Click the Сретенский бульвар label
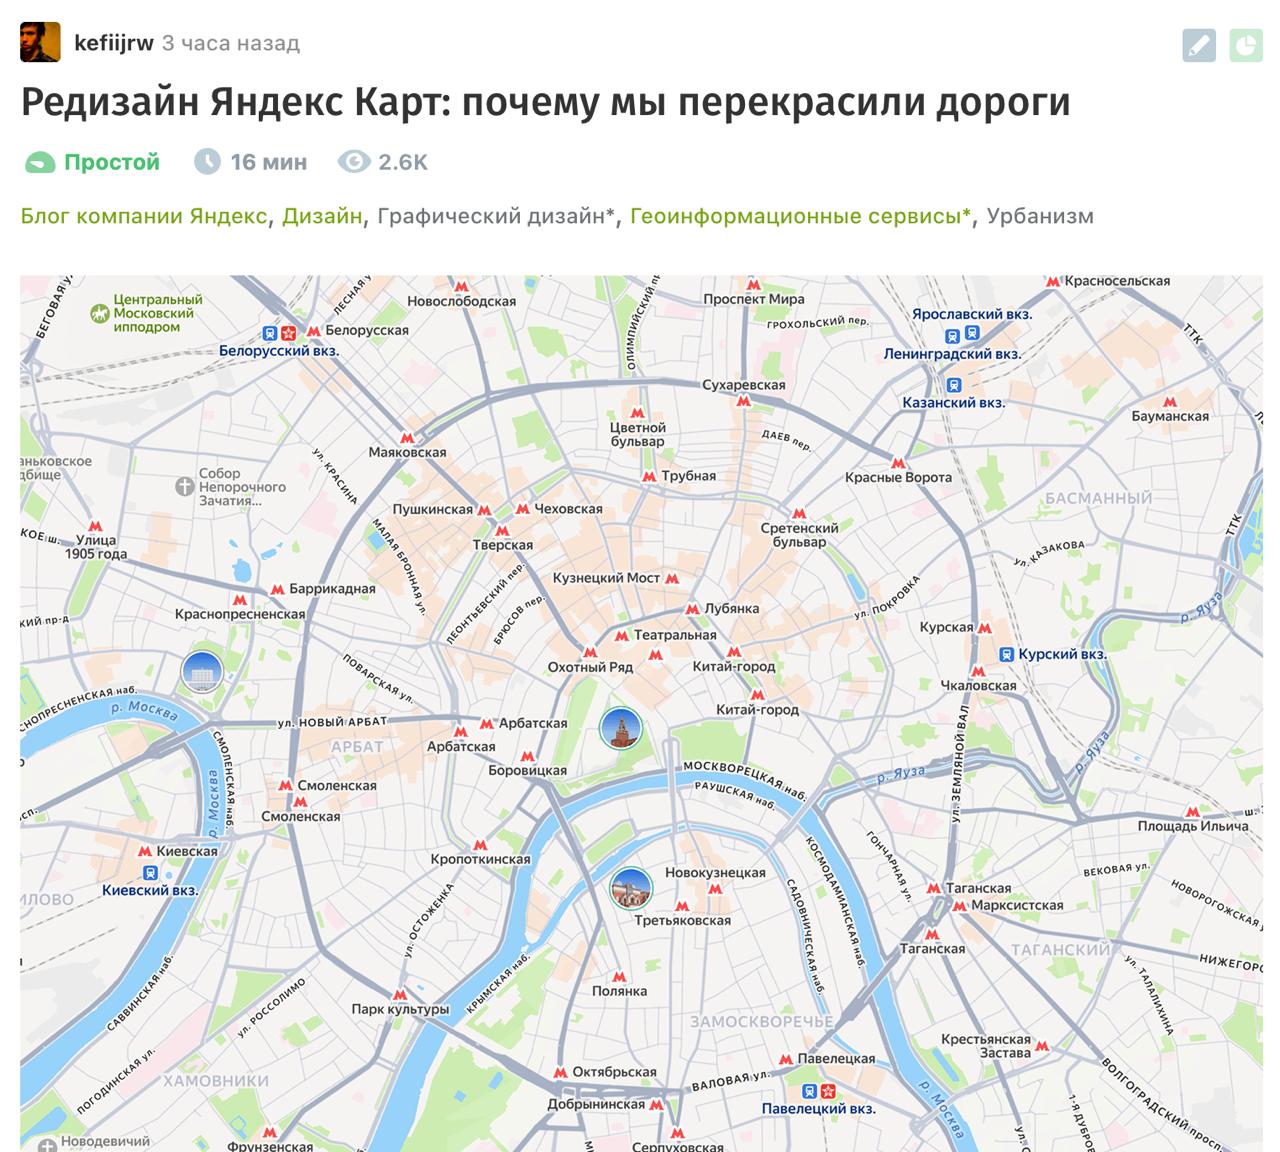 coord(799,535)
